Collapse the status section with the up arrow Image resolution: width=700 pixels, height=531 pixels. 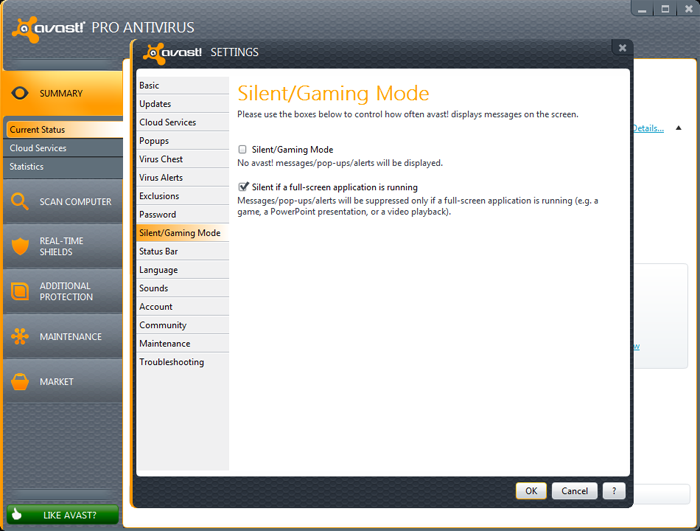point(679,128)
